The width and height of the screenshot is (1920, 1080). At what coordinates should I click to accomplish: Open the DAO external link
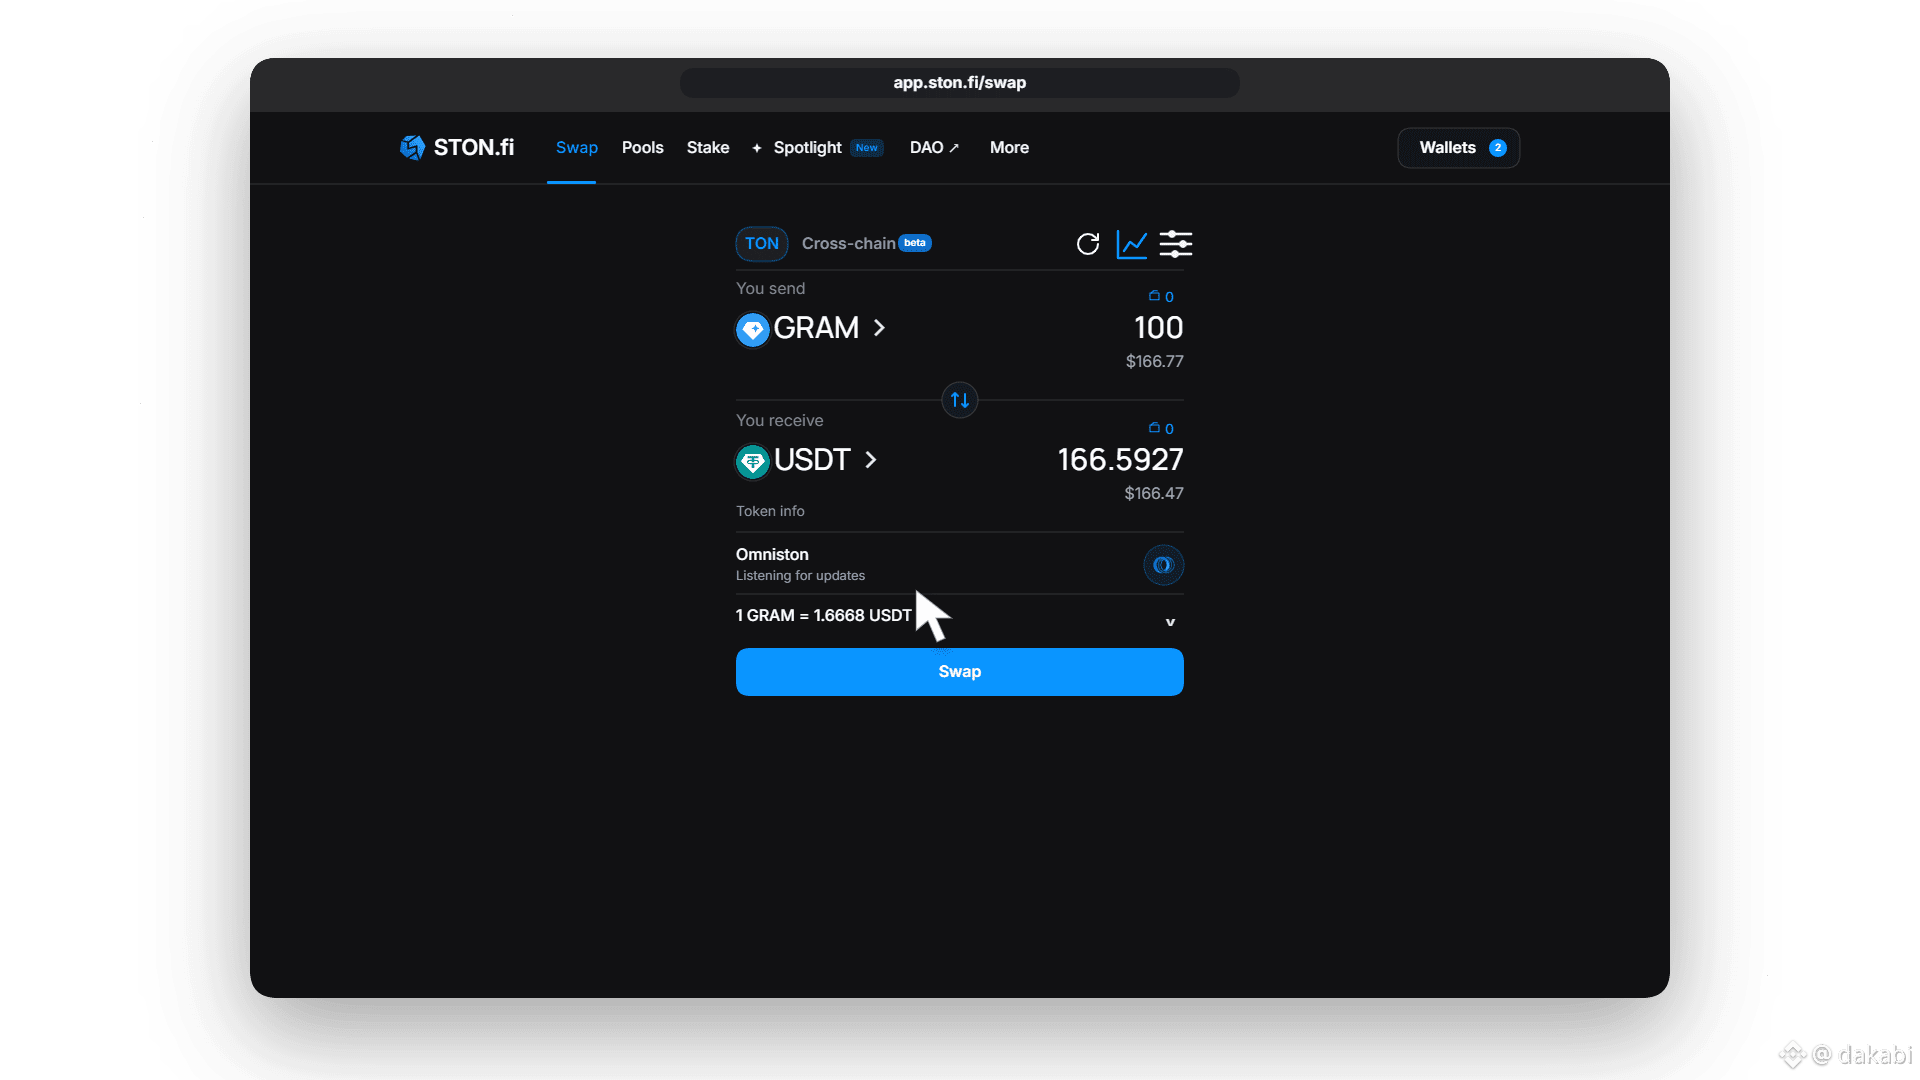pyautogui.click(x=934, y=148)
